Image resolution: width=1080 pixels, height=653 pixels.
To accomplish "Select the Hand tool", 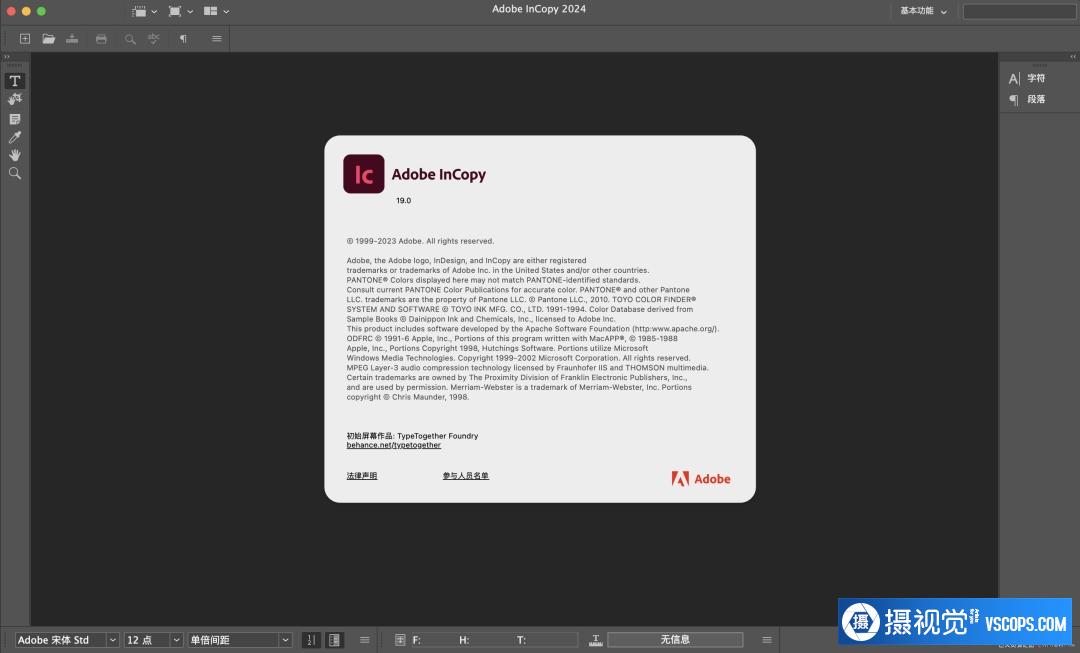I will click(x=14, y=155).
